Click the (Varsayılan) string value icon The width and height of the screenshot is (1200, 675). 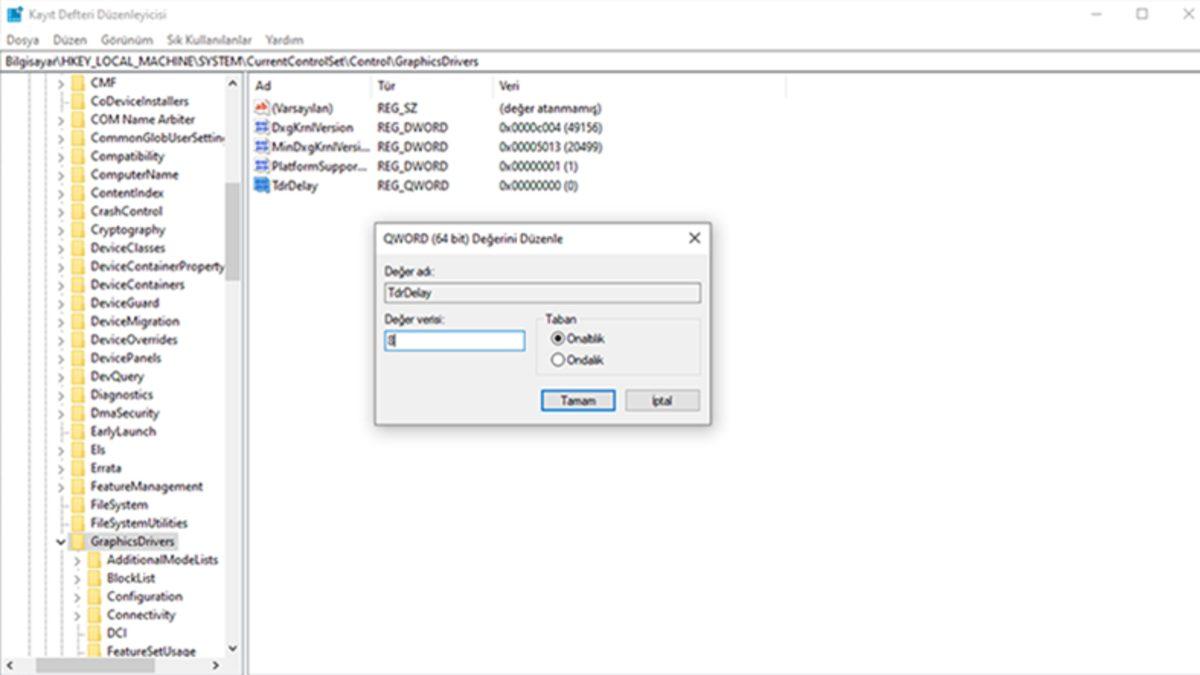point(263,108)
